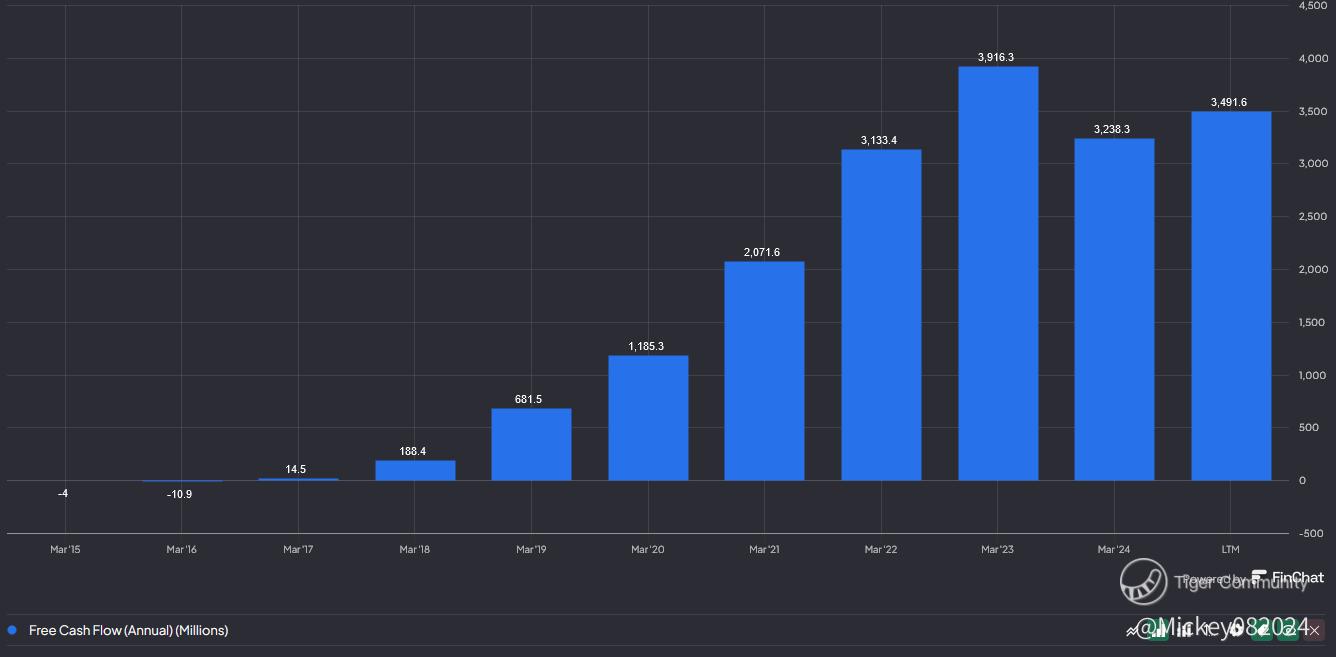This screenshot has height=657, width=1336.
Task: Click the Mar '24 bar showing 3,238.3
Action: [x=1114, y=309]
